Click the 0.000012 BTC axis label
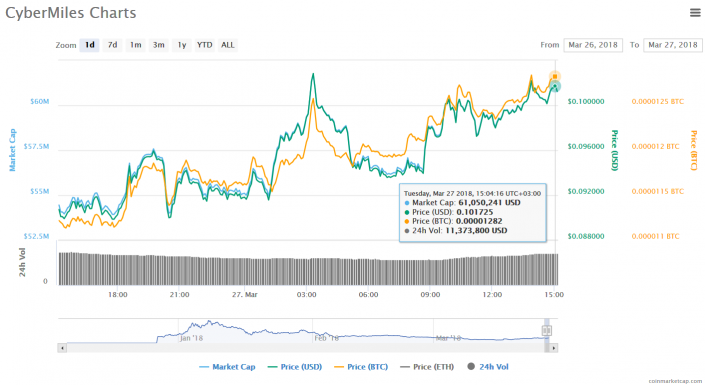This screenshot has height=385, width=705. (x=656, y=147)
